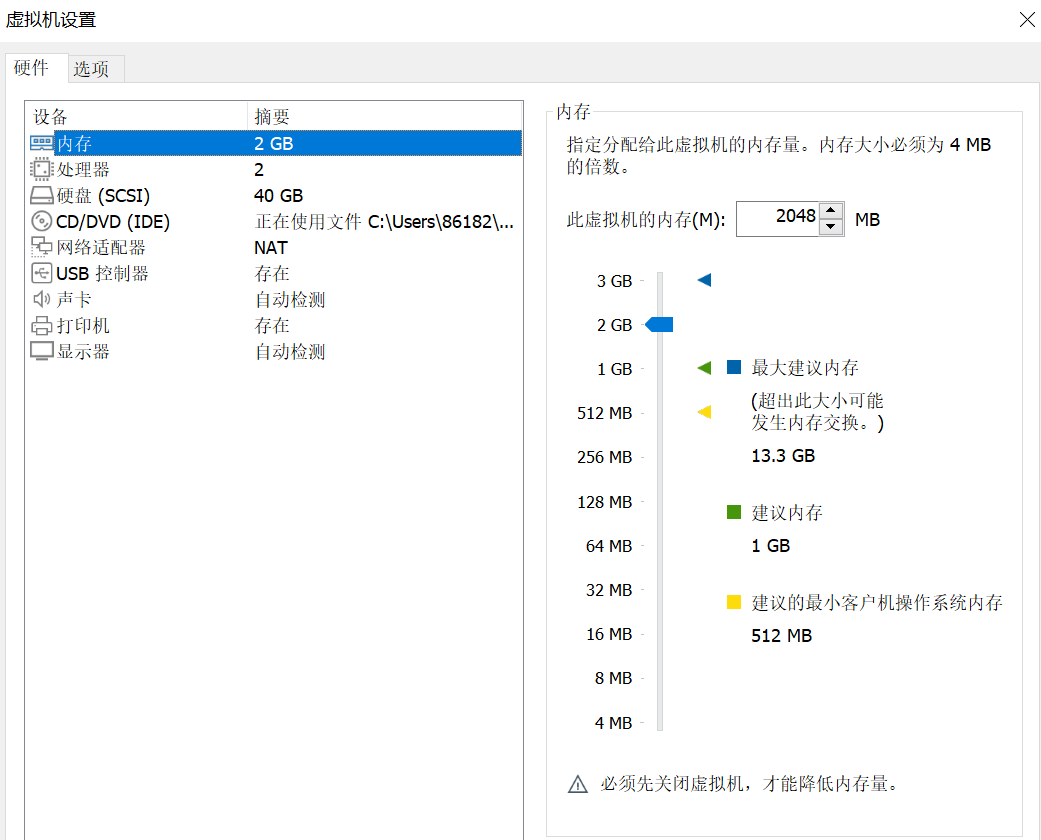Click the CD/DVD (IDE) disc icon
Screen dimensions: 1041x840
(x=42, y=222)
